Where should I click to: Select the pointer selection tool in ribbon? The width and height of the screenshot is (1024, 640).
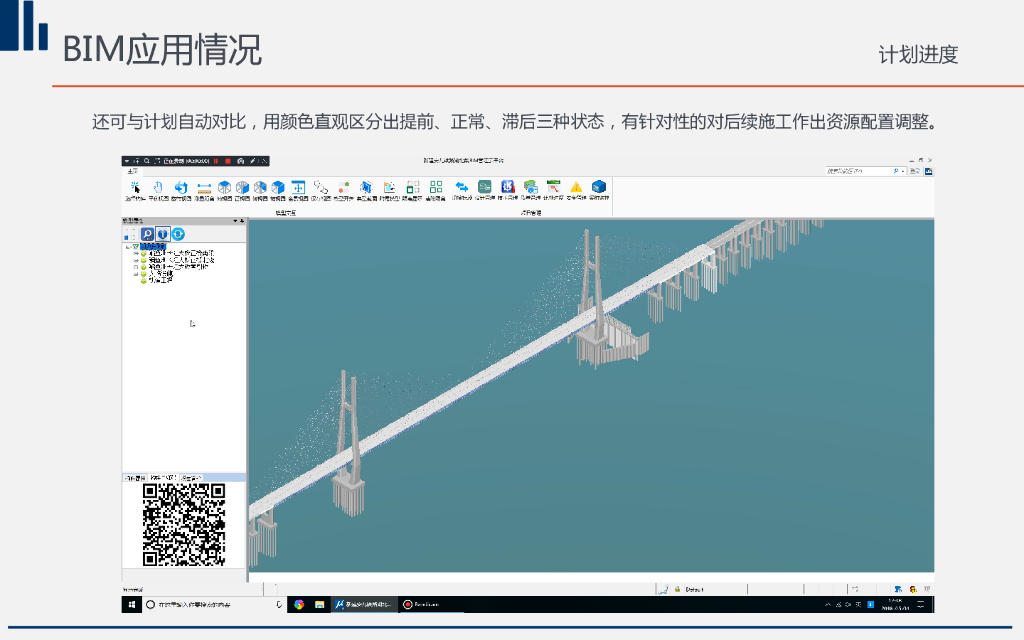[135, 187]
